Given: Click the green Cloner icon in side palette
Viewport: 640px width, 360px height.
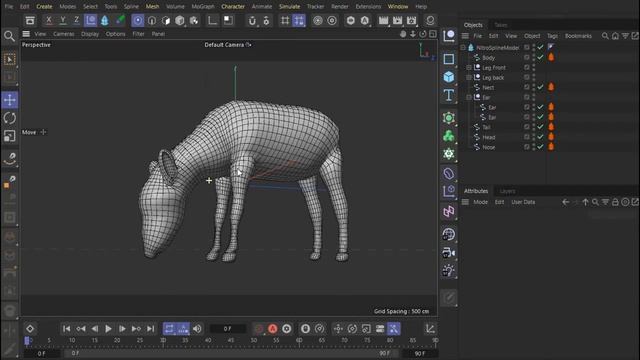Looking at the screenshot, I should (x=449, y=136).
